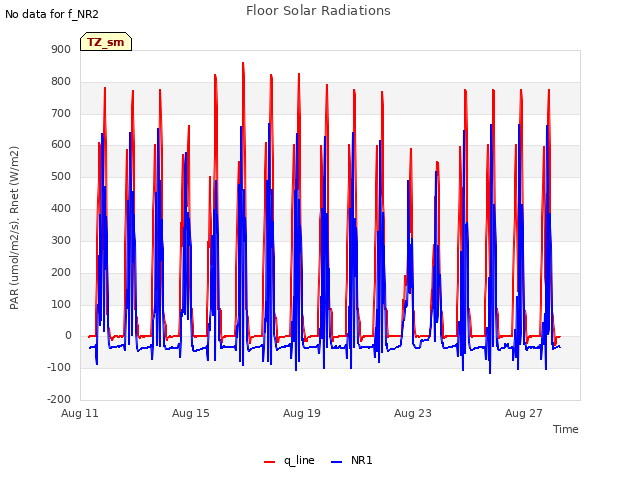Screen dimensions: 640x480
Task: Click the 500 y-axis tick label
Action: [x=61, y=176]
